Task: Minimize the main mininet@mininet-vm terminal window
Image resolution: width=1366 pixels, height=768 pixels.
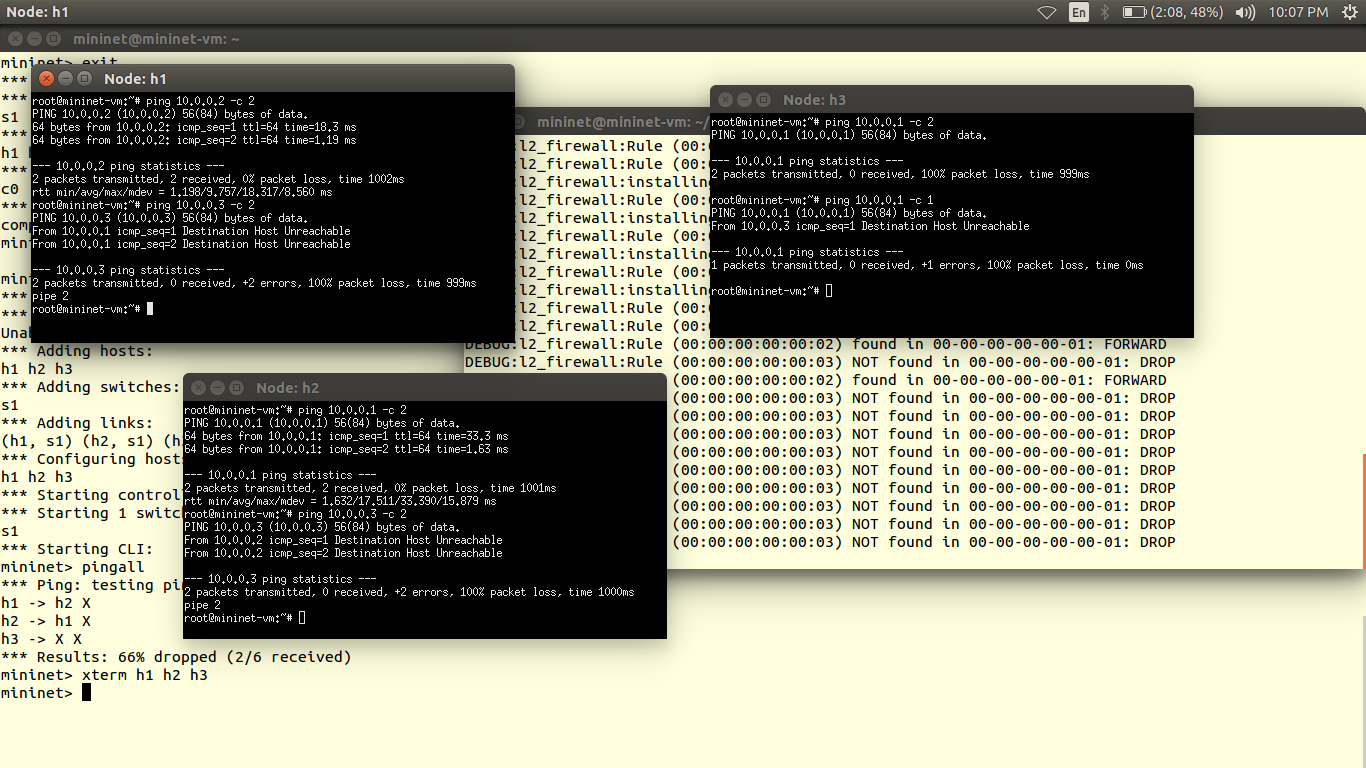Action: [x=33, y=38]
